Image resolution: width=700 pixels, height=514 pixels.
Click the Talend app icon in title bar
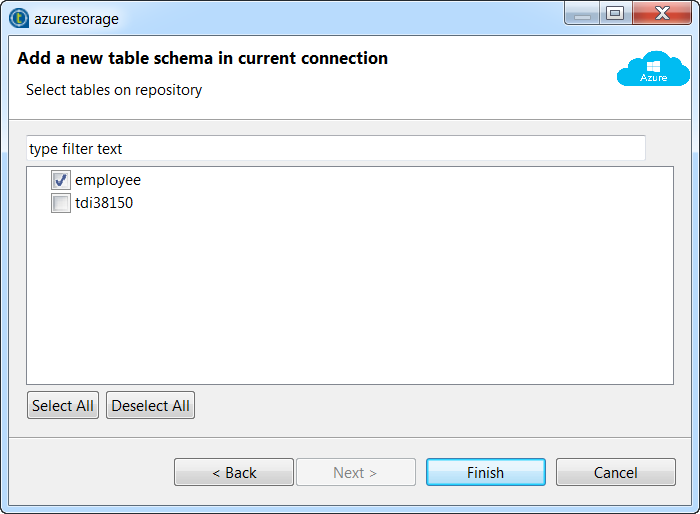tap(18, 18)
